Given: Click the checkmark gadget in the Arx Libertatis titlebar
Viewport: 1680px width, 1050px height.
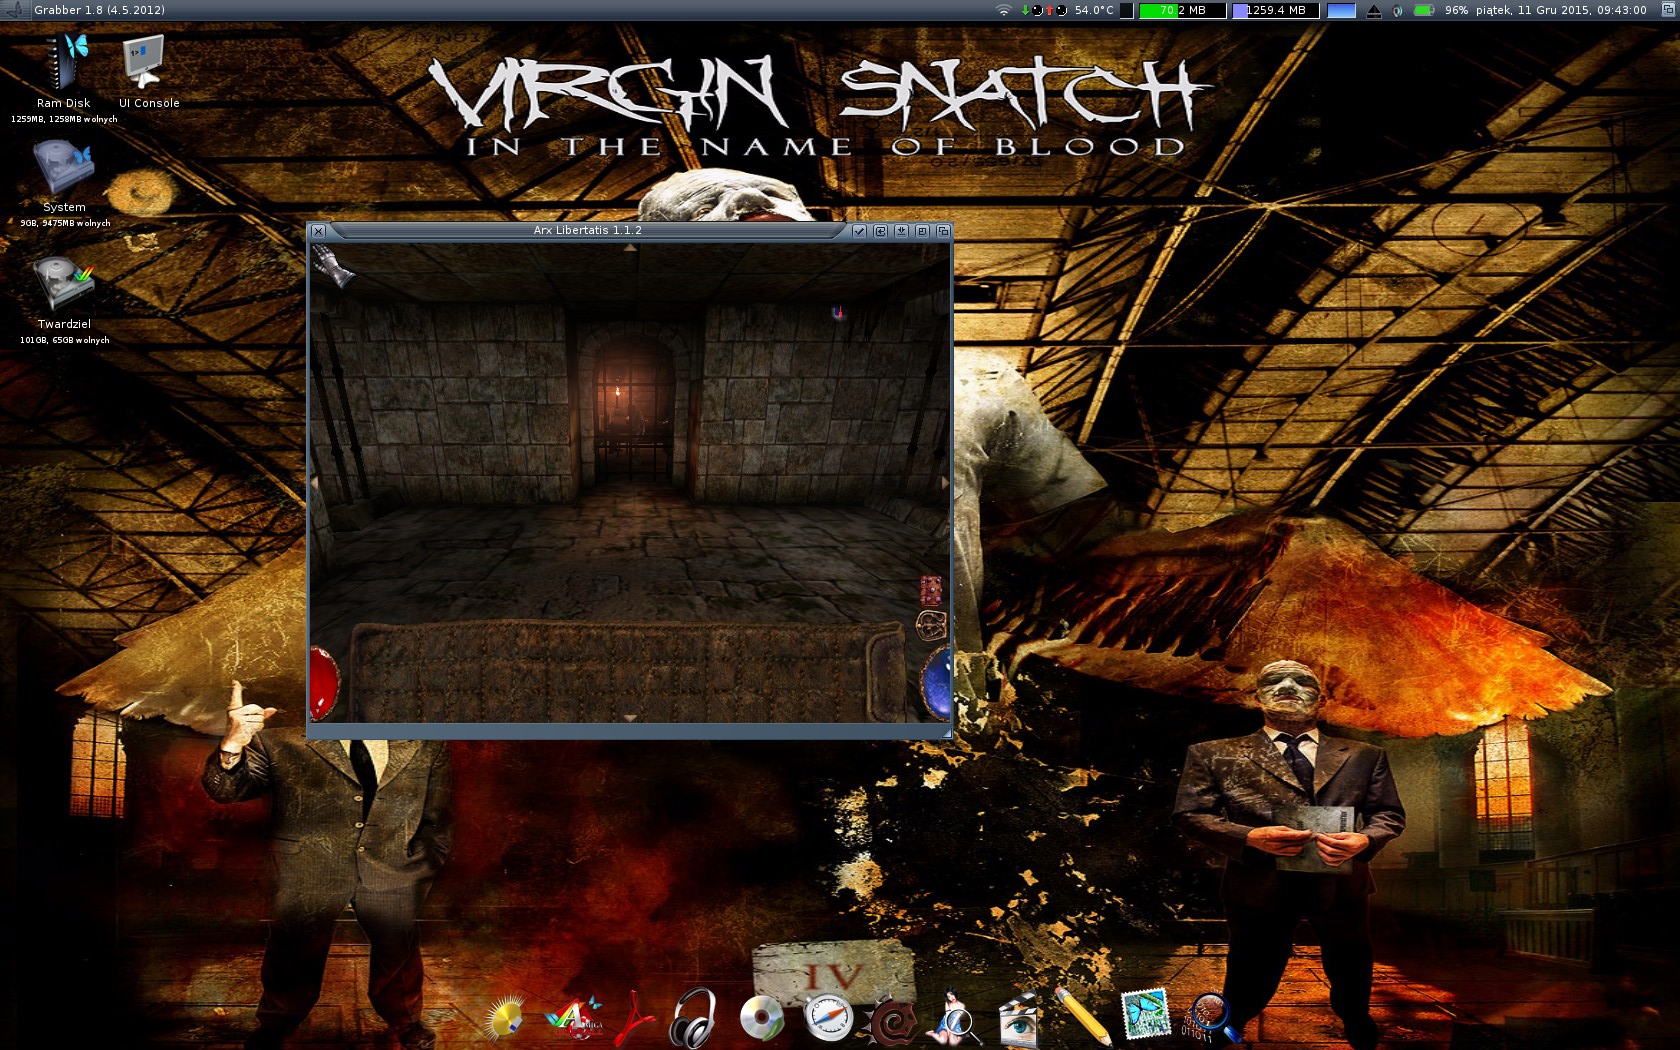Looking at the screenshot, I should point(859,231).
